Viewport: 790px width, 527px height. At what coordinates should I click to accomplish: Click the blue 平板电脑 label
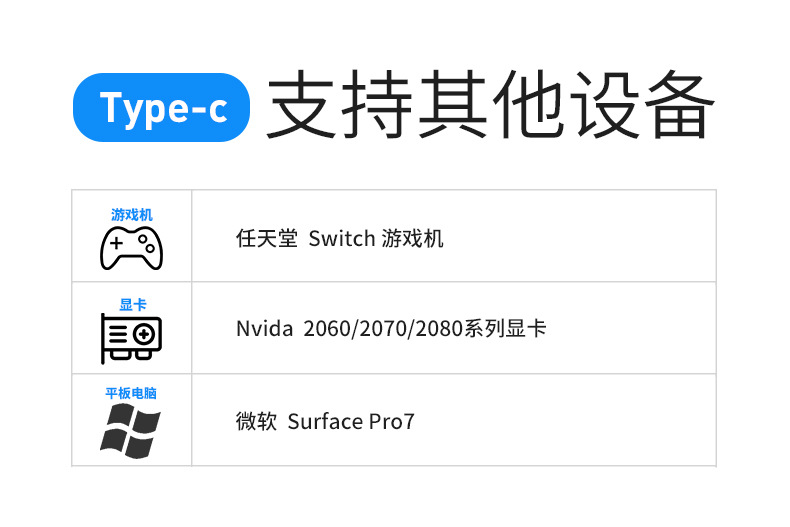tap(131, 393)
